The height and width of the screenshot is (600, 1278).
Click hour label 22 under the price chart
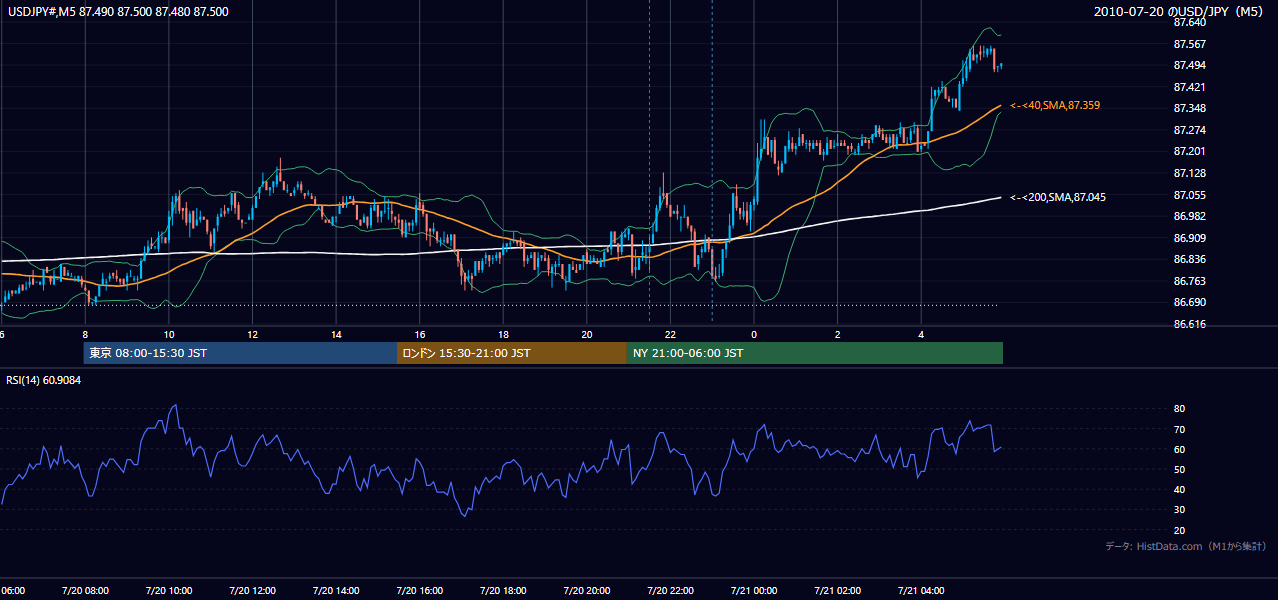(x=670, y=335)
